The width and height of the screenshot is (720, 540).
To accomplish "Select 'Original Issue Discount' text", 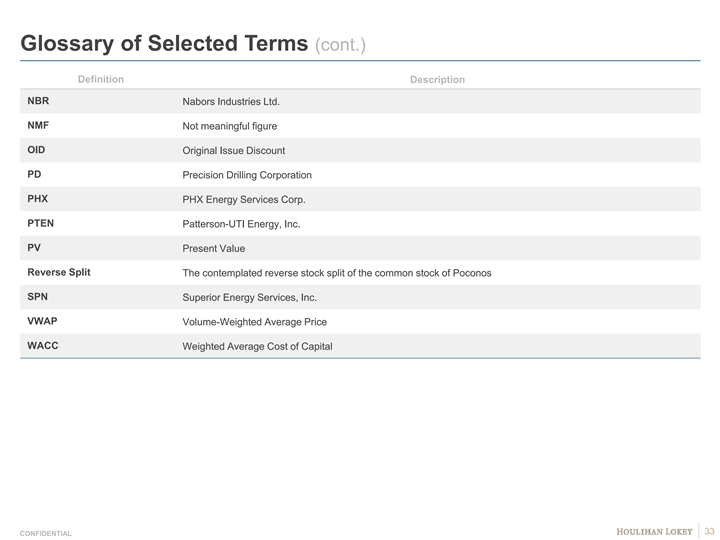I will 233,151.
